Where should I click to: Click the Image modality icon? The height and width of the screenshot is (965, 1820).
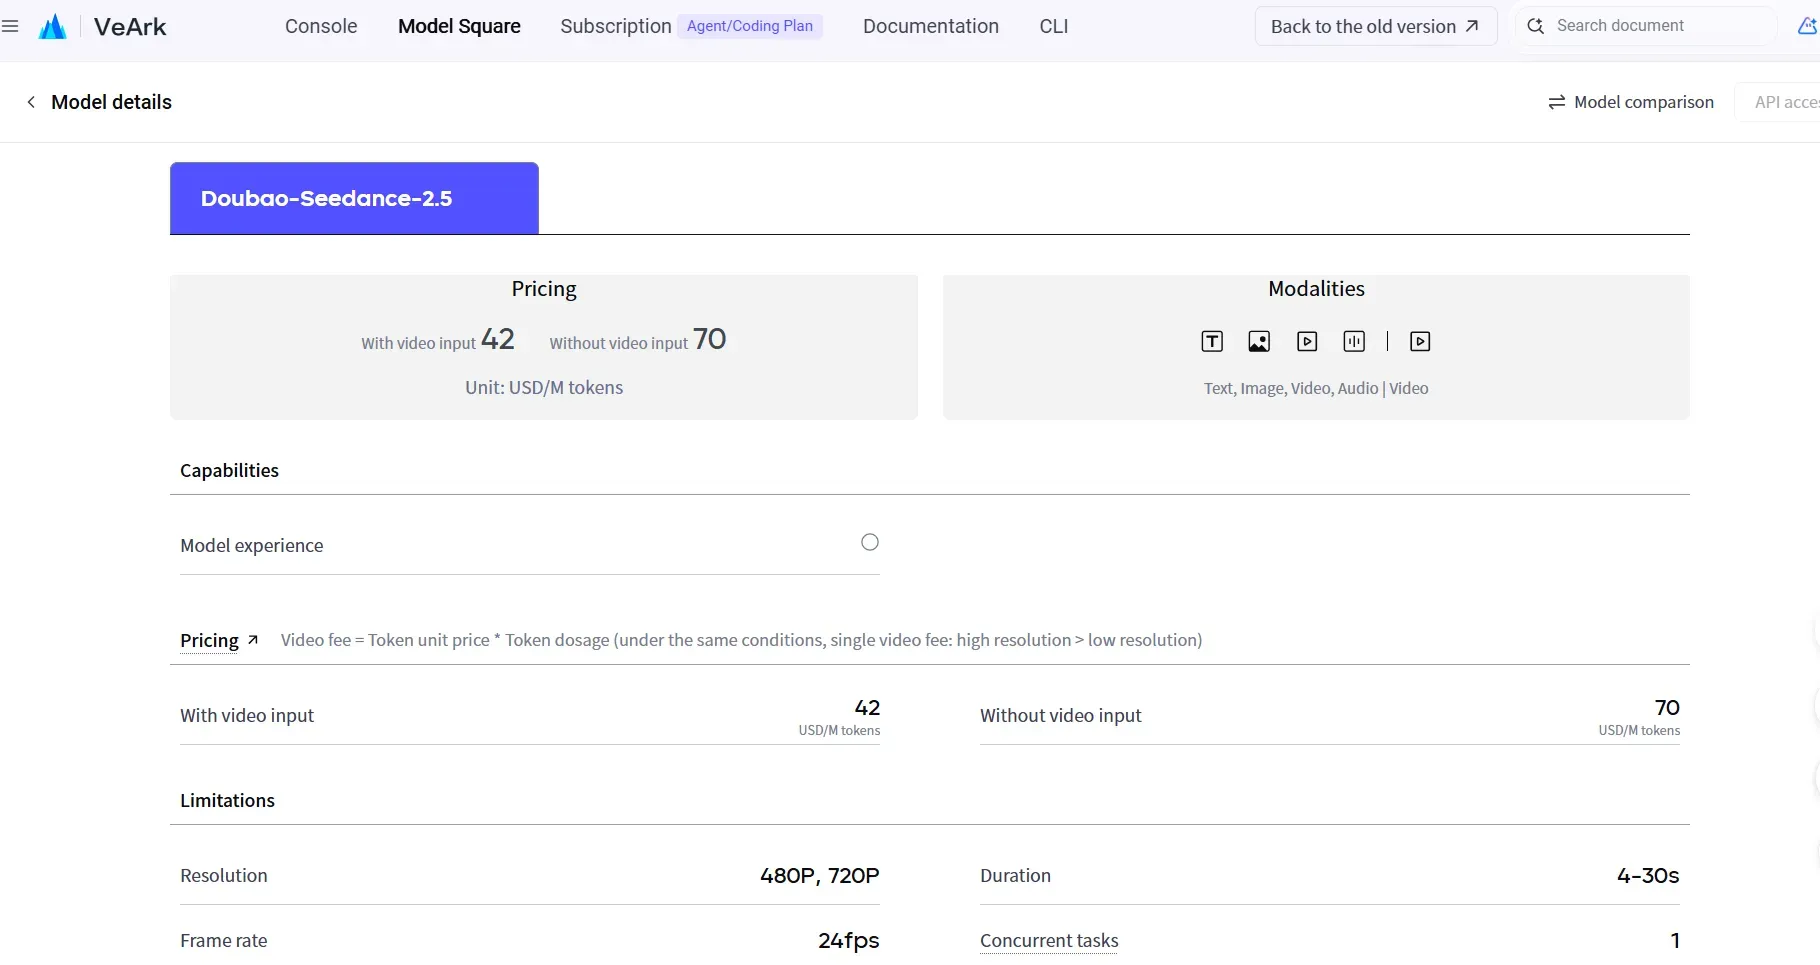pyautogui.click(x=1259, y=342)
